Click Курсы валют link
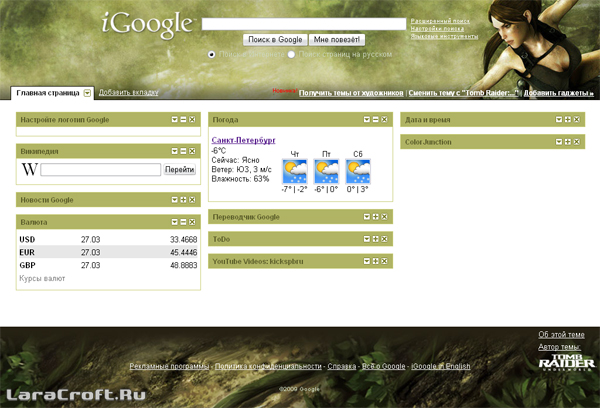 [42, 278]
